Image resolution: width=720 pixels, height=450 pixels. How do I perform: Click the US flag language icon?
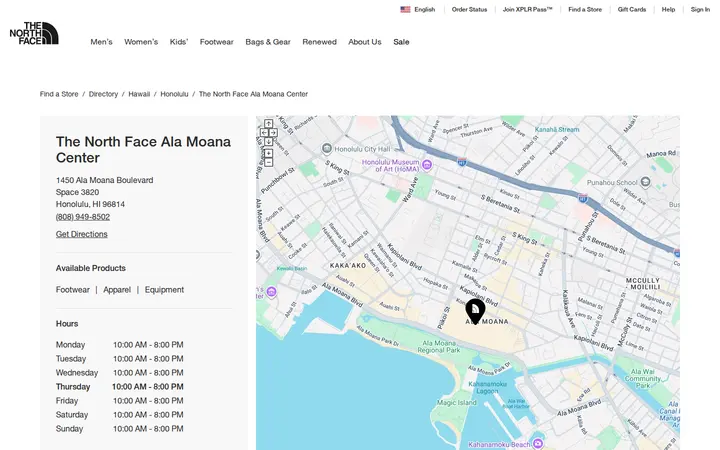coord(405,9)
